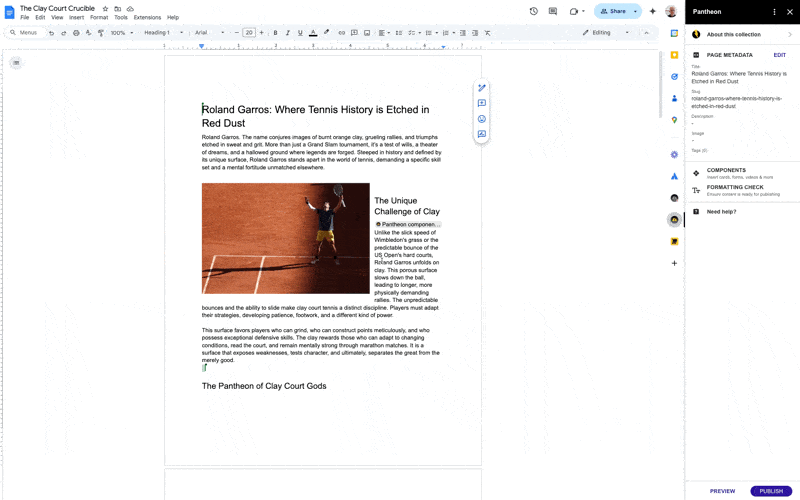Show document outline tabs button
This screenshot has width=800, height=500.
pyautogui.click(x=15, y=63)
